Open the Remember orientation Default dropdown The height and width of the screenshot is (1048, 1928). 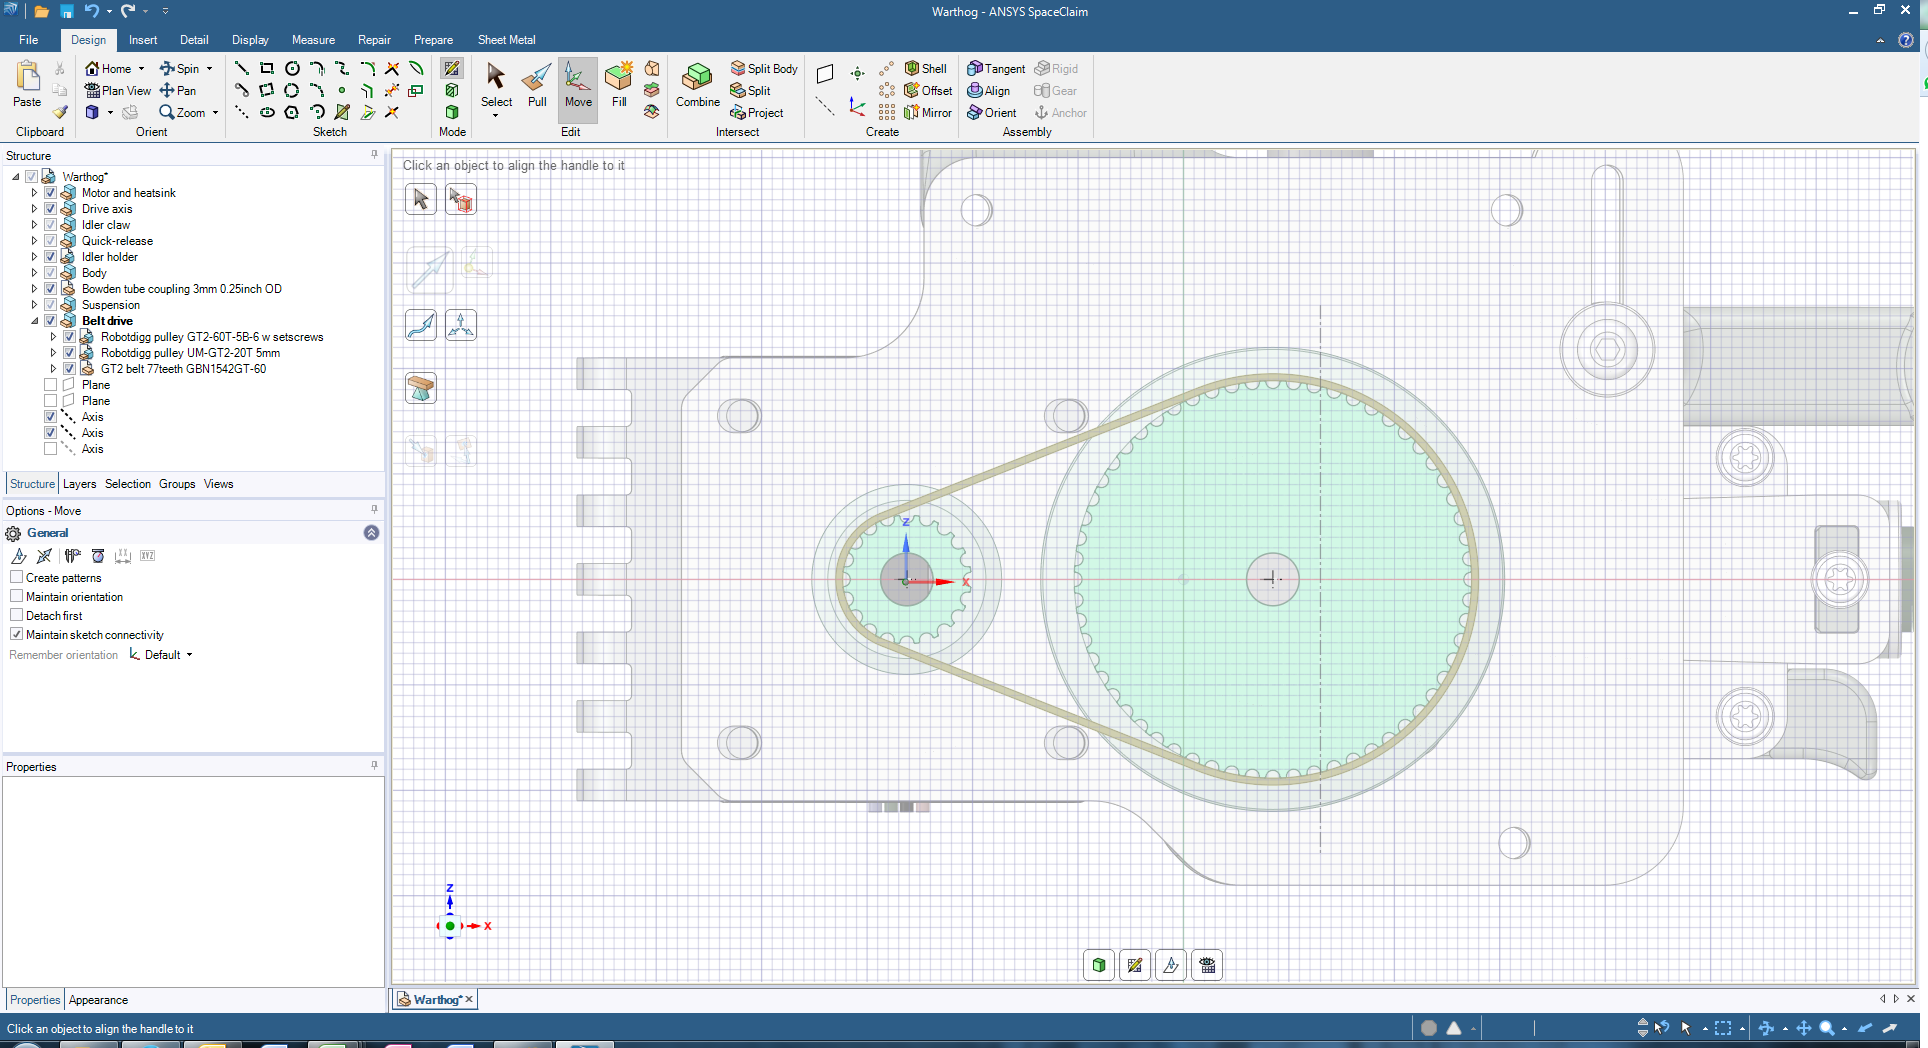[189, 655]
